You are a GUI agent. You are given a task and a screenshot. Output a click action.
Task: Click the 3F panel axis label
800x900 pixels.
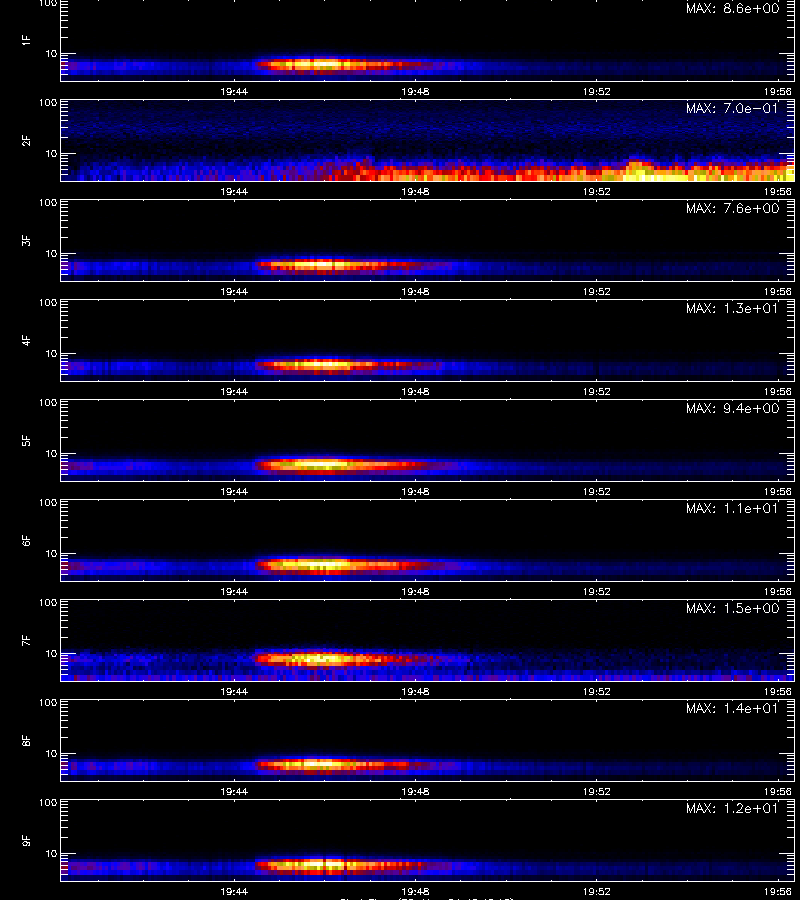click(26, 240)
